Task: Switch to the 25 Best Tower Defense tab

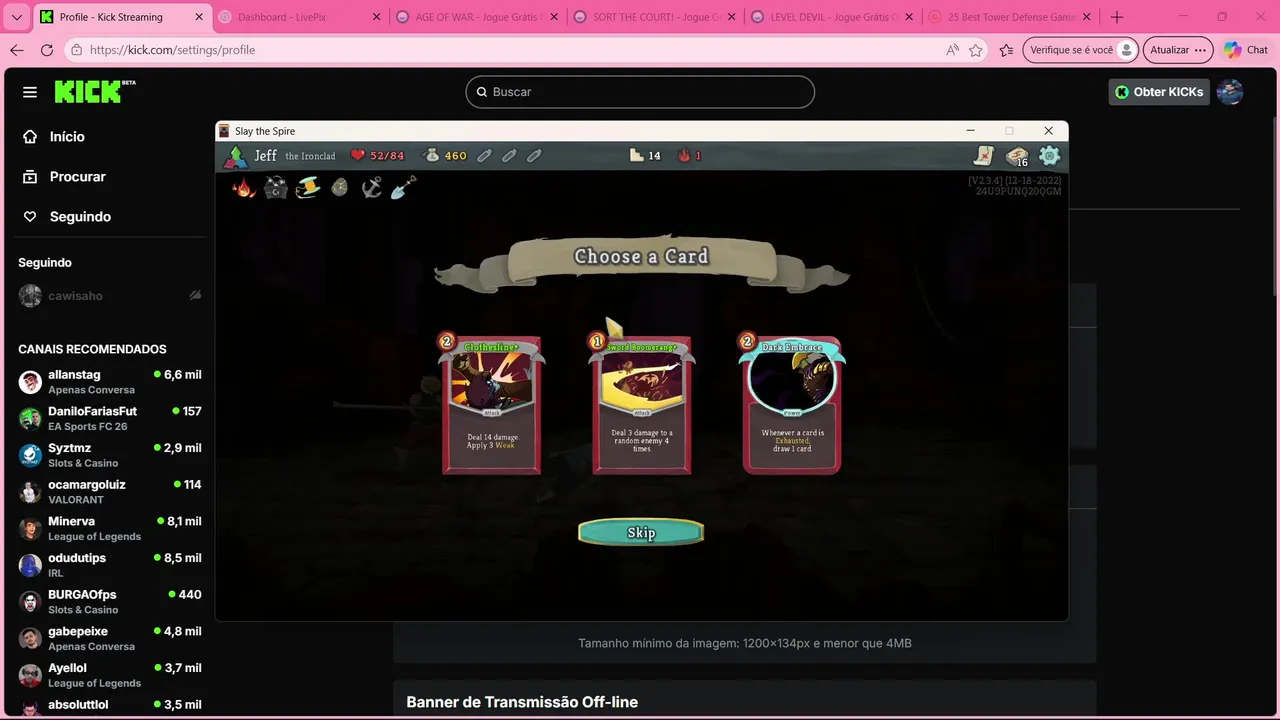Action: (x=1010, y=17)
